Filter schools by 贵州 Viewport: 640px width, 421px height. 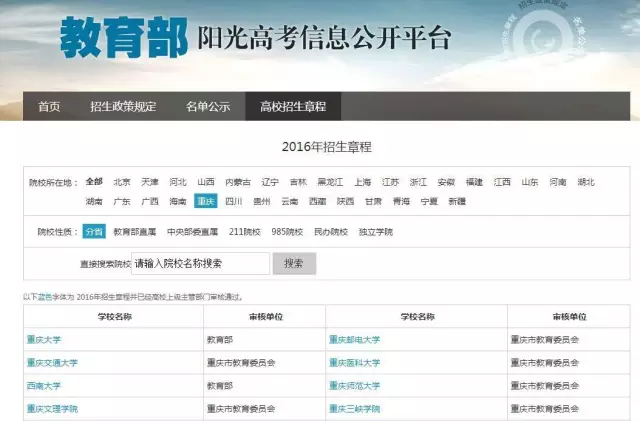tap(262, 201)
